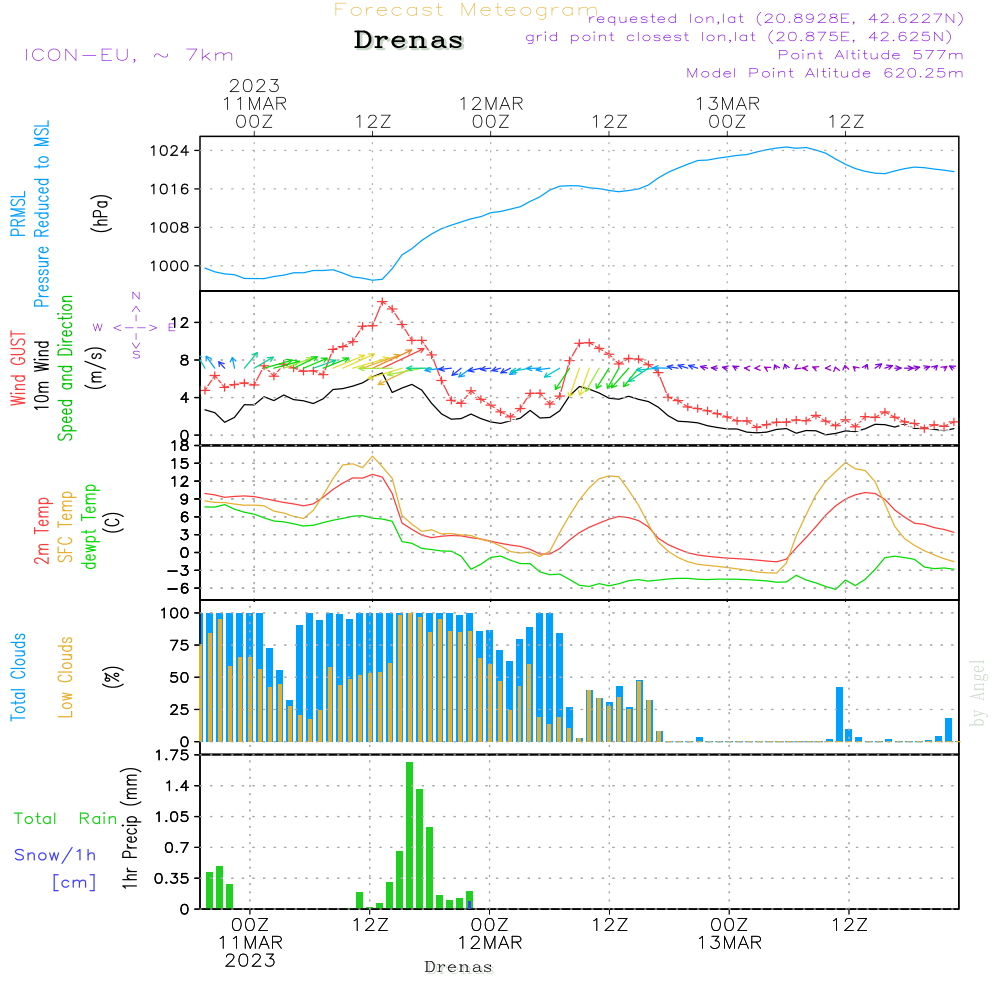Click the wind direction compass rose
1000x1000 pixels.
tap(135, 326)
